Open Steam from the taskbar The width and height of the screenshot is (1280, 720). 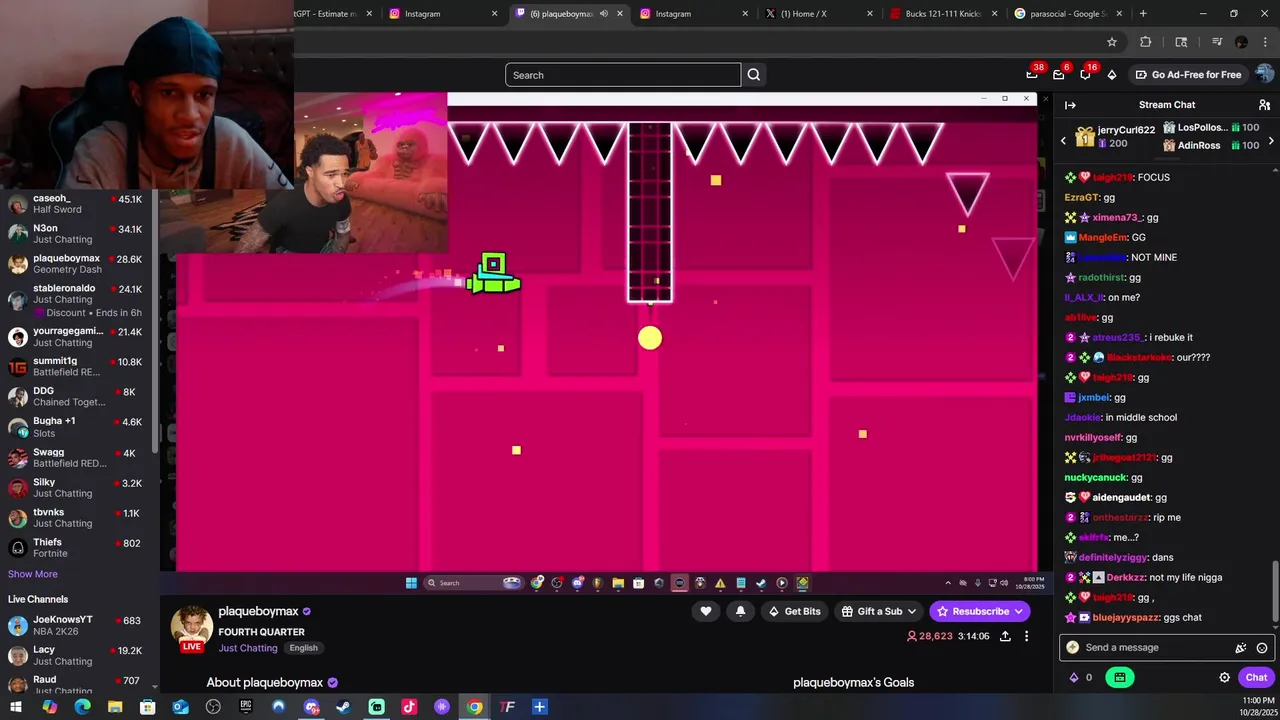click(x=343, y=707)
